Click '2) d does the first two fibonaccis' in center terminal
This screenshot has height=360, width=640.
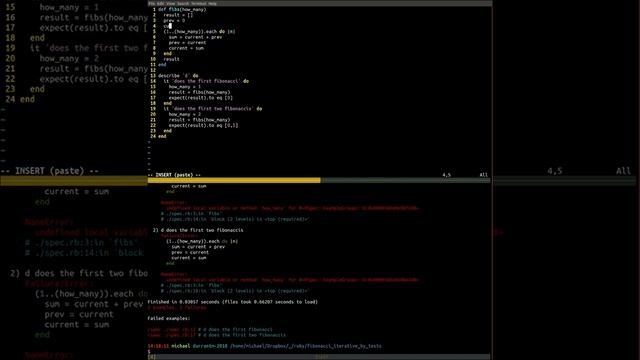click(198, 230)
